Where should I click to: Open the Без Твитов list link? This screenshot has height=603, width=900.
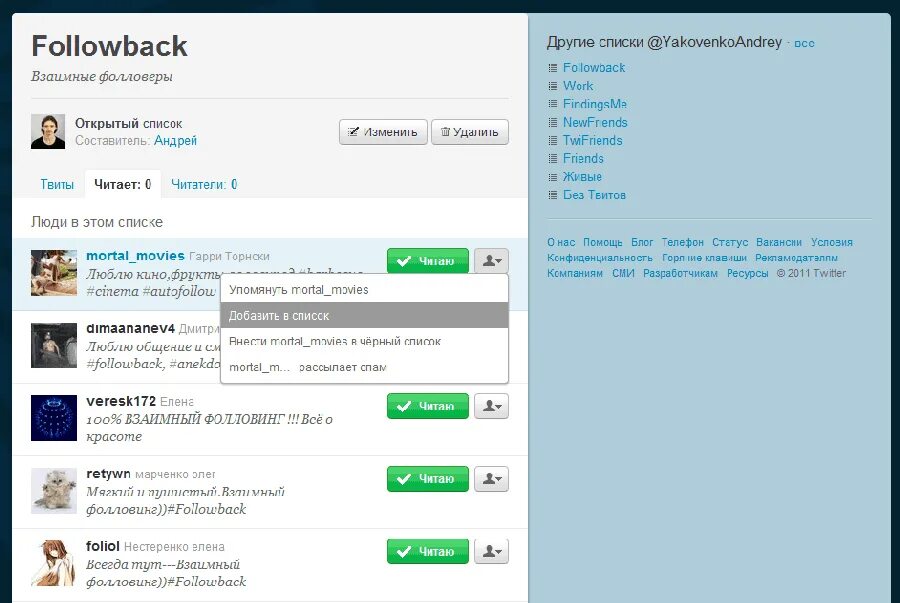click(x=595, y=195)
